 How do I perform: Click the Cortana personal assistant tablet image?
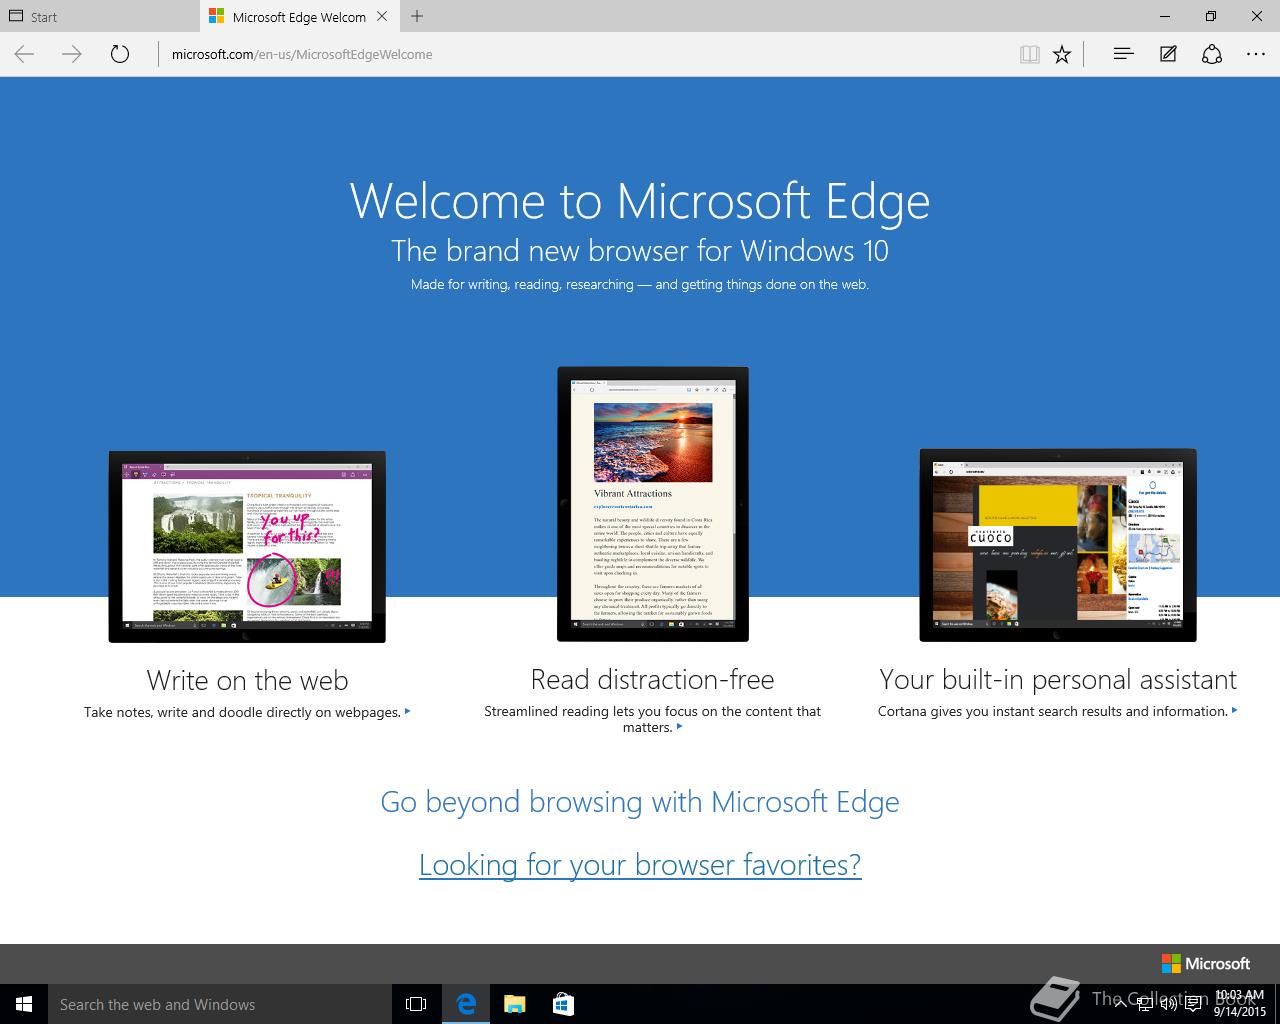(x=1058, y=545)
